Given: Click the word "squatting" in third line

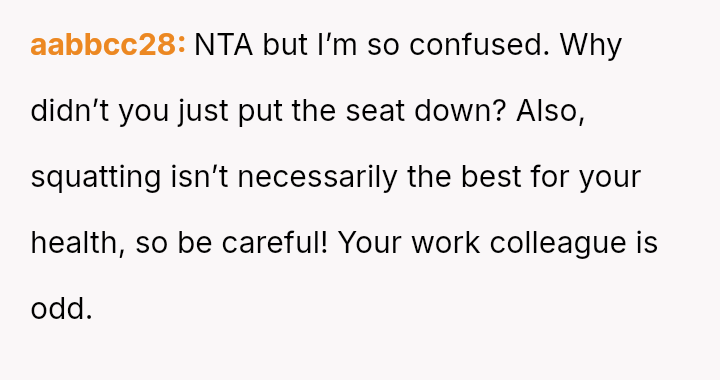Looking at the screenshot, I should (96, 178).
